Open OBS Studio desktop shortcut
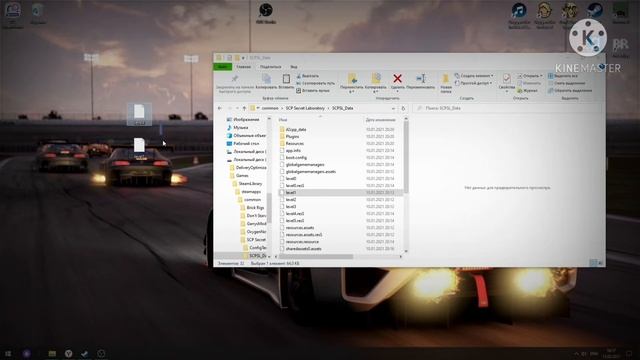The image size is (640, 360). (x=266, y=13)
